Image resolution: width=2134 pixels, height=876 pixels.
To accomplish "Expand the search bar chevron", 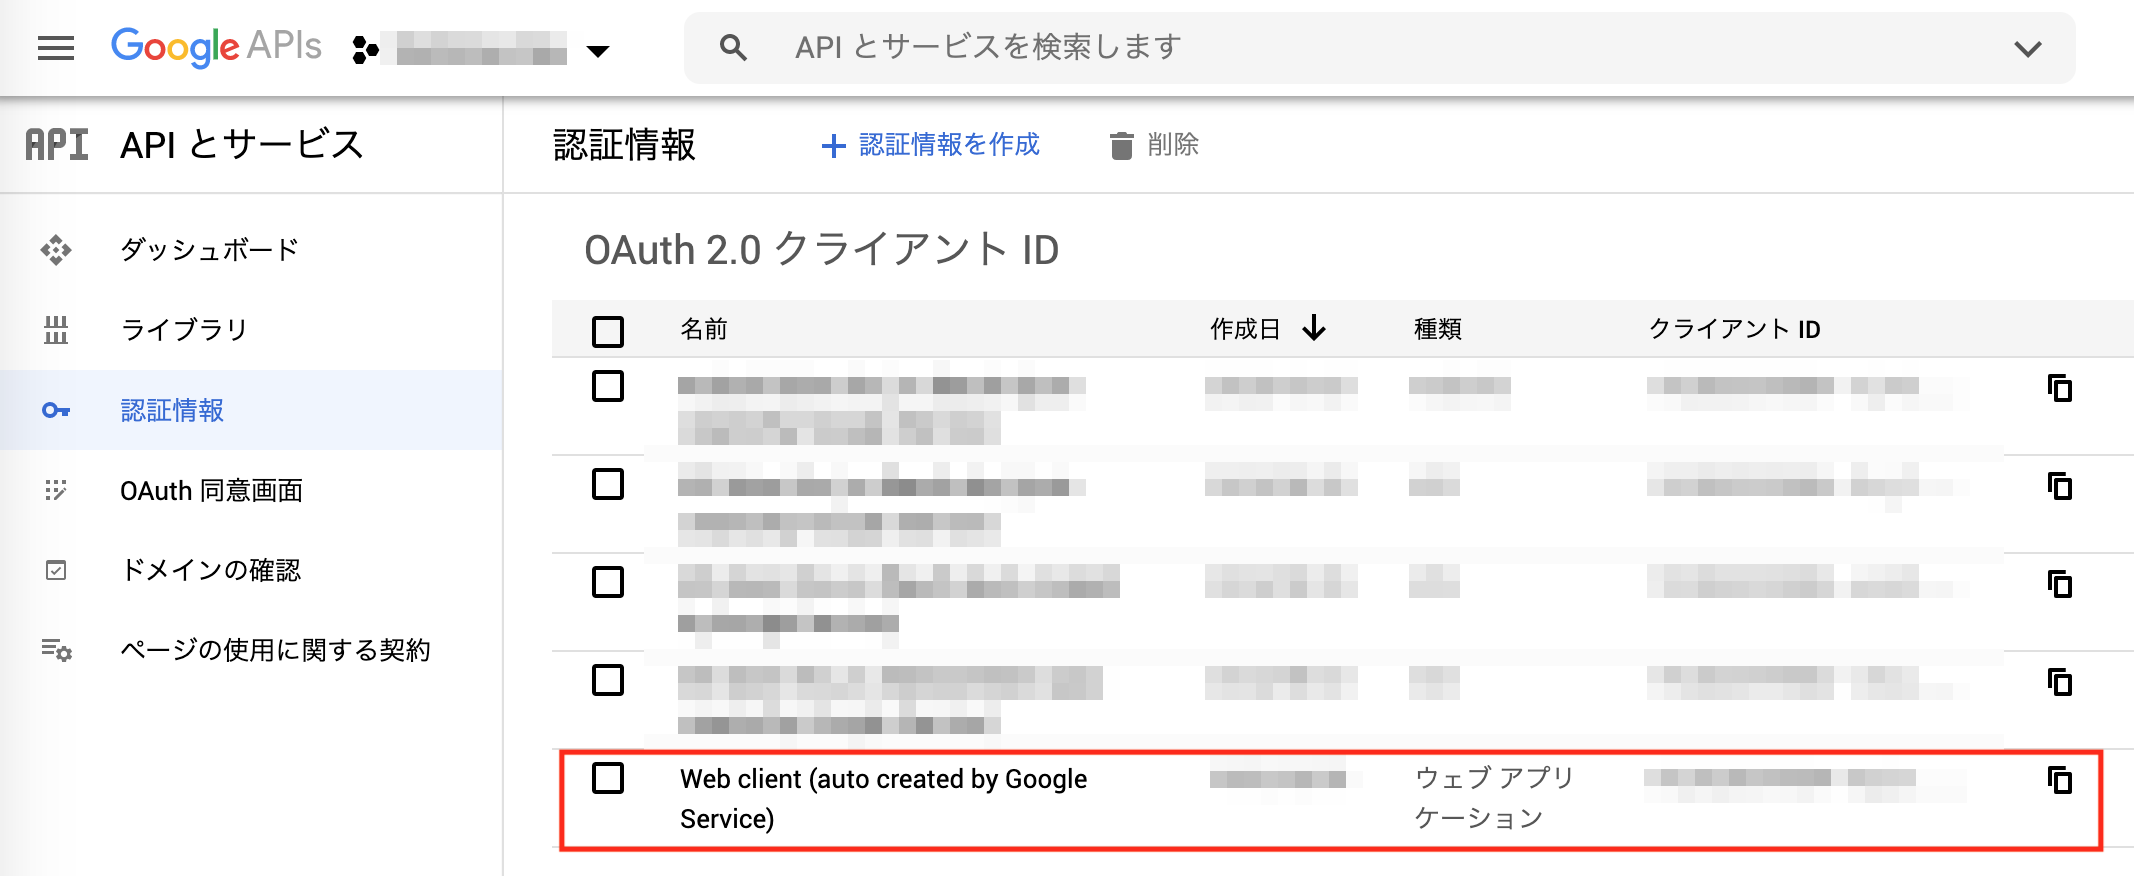I will pos(2028,49).
